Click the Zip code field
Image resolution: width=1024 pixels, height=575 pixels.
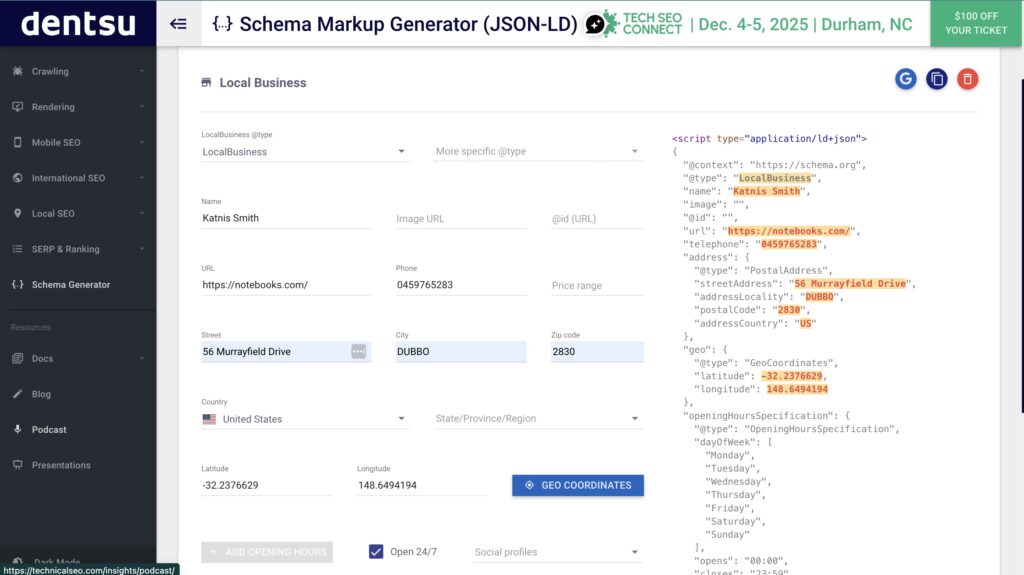[597, 352]
